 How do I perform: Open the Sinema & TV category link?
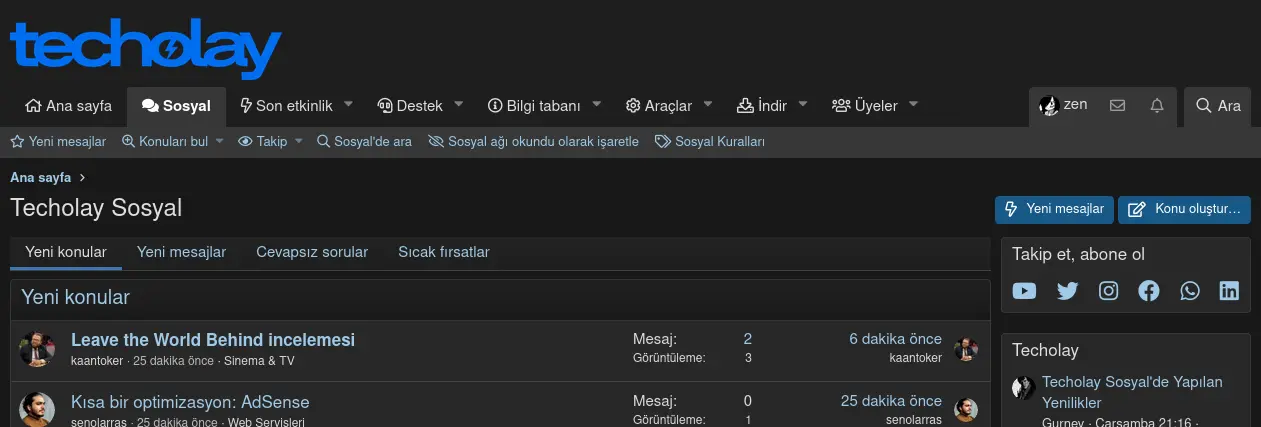[259, 360]
